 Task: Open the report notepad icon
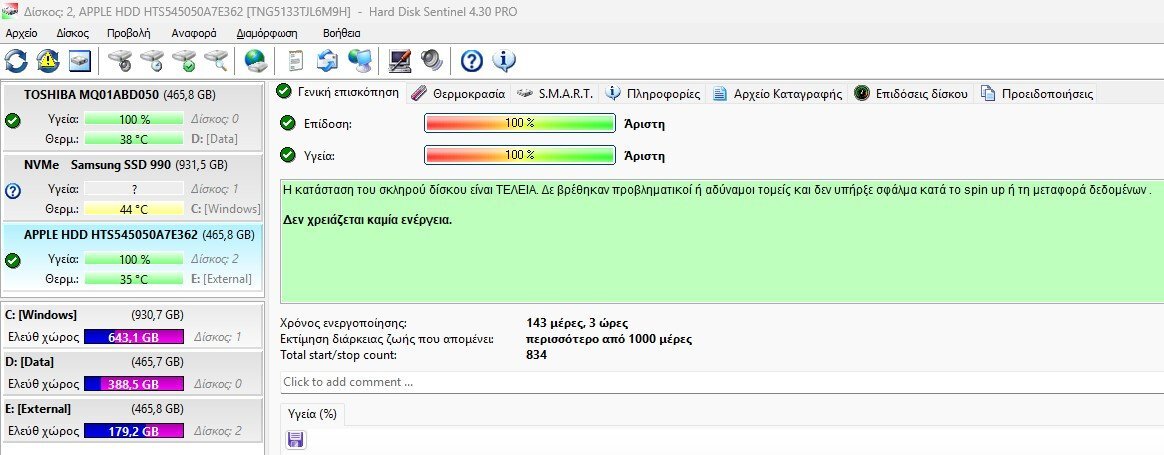pyautogui.click(x=296, y=60)
